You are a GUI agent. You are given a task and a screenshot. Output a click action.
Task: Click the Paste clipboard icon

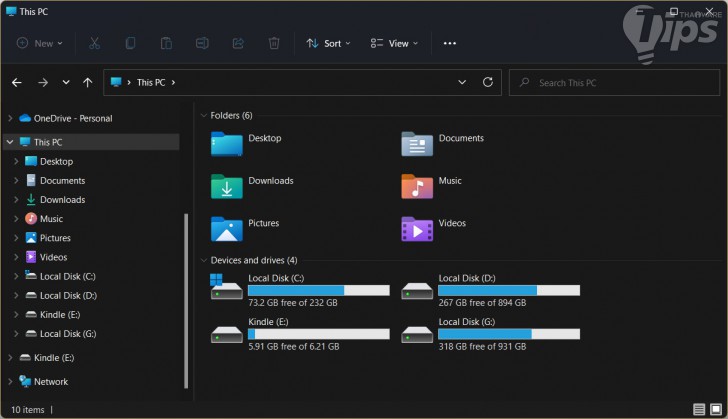166,43
